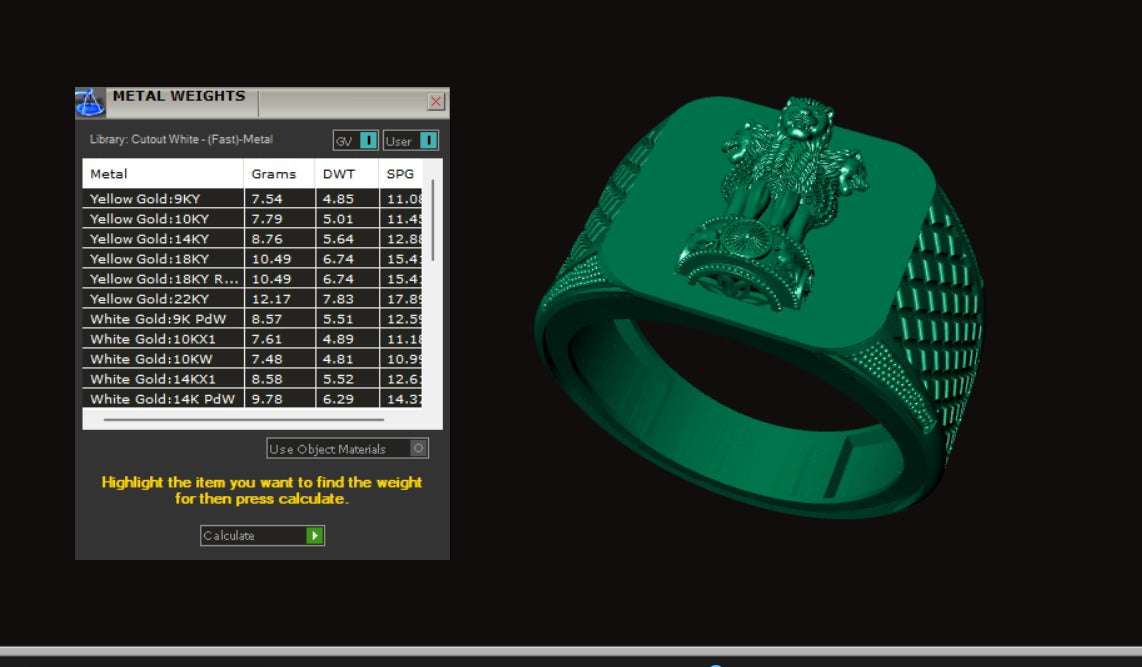The height and width of the screenshot is (667, 1142).
Task: Select the Yellow Gold:10KY row
Action: tap(252, 218)
